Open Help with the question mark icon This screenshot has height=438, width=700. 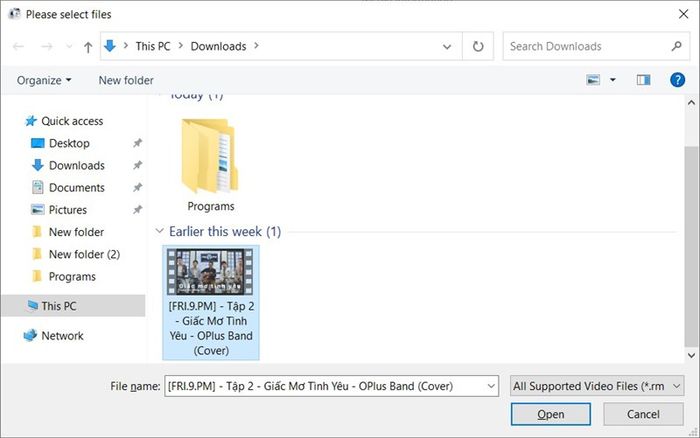[677, 80]
